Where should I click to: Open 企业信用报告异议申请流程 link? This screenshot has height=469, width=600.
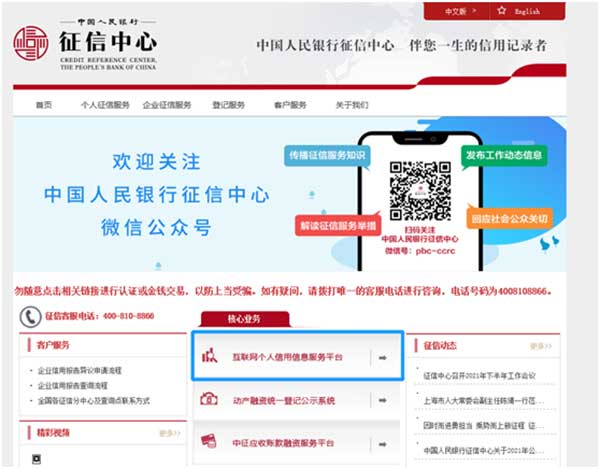click(x=80, y=370)
